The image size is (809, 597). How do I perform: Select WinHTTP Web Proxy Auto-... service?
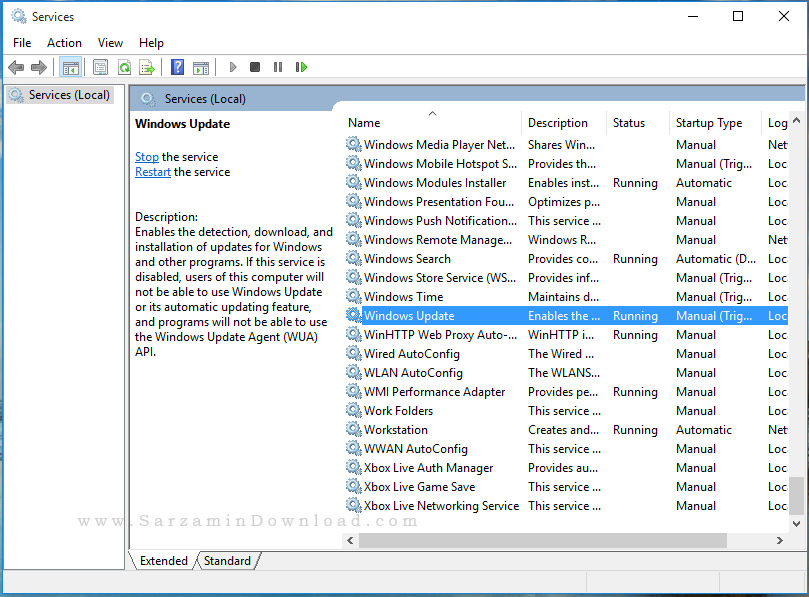[440, 335]
